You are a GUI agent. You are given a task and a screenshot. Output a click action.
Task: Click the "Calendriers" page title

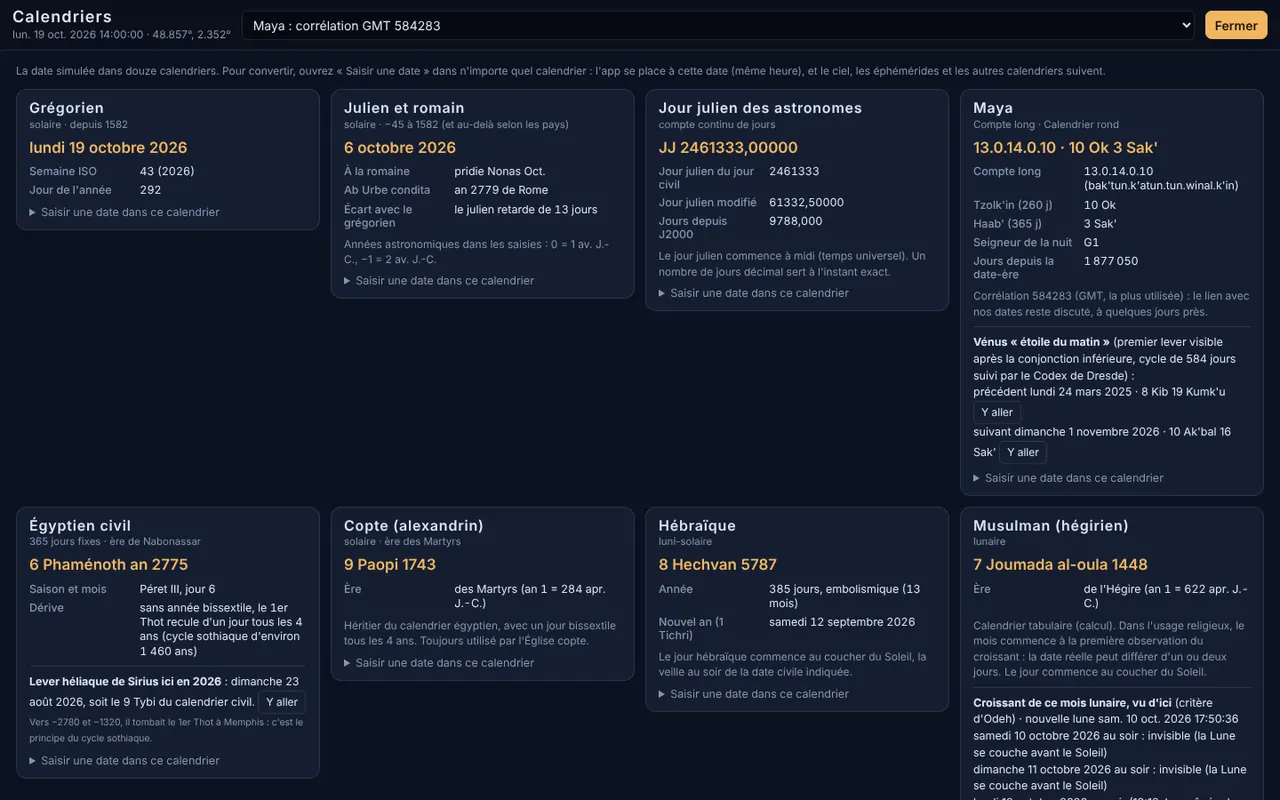[62, 16]
